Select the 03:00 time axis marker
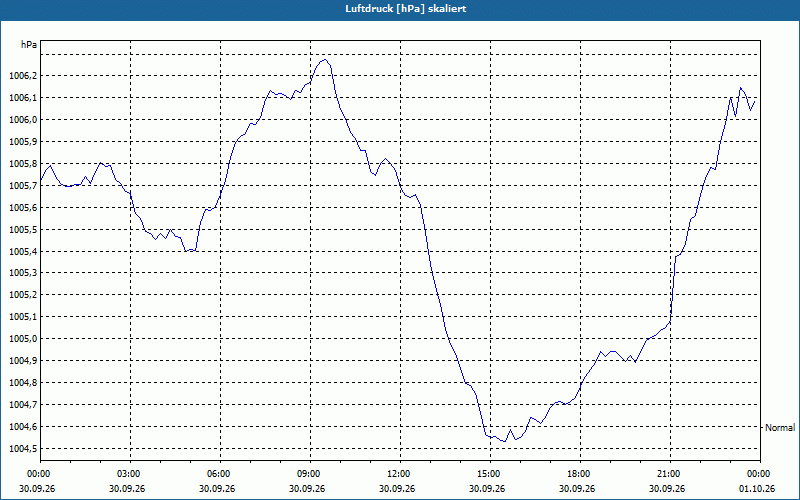 click(x=131, y=474)
